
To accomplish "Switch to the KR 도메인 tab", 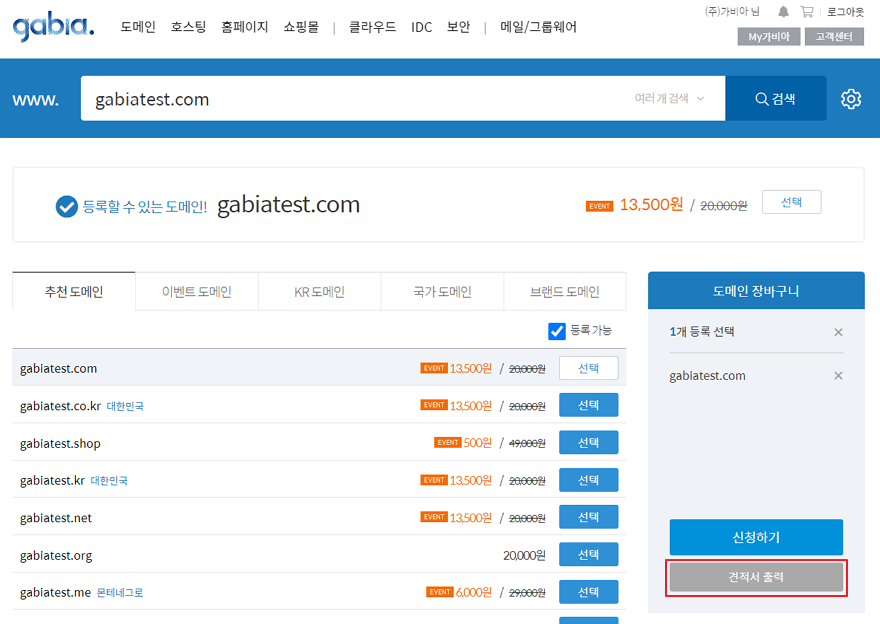I will pos(319,291).
